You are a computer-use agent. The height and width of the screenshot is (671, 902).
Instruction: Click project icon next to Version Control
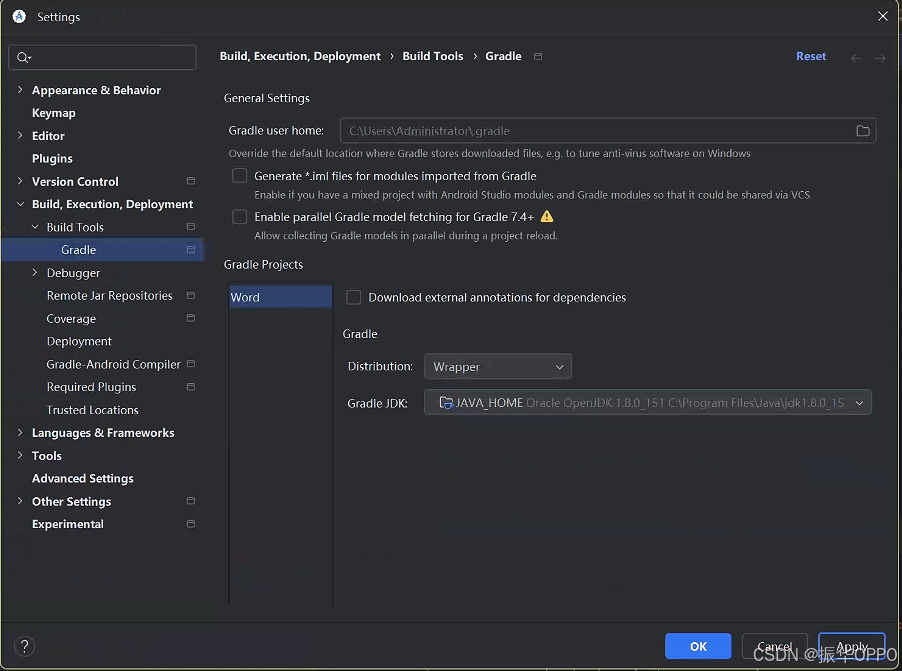coord(191,181)
